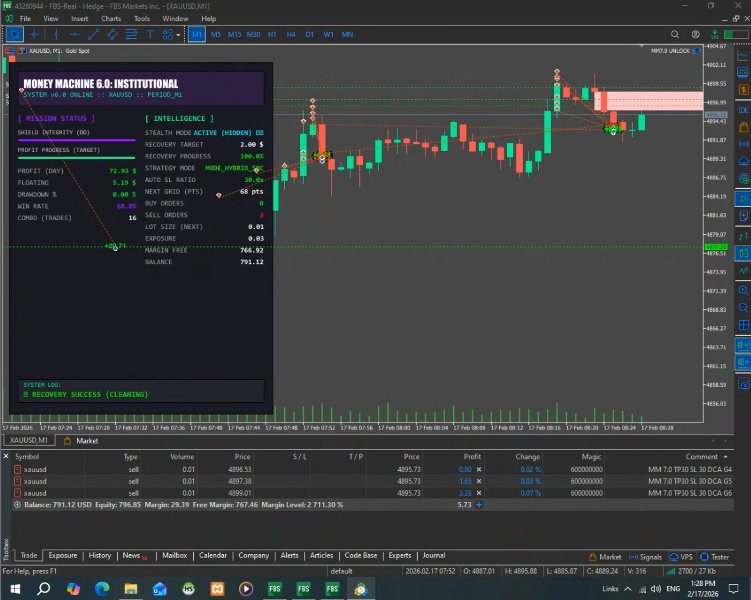The image size is (751, 600).
Task: Open the Signals broadcast sidebar icon
Action: pos(743,144)
